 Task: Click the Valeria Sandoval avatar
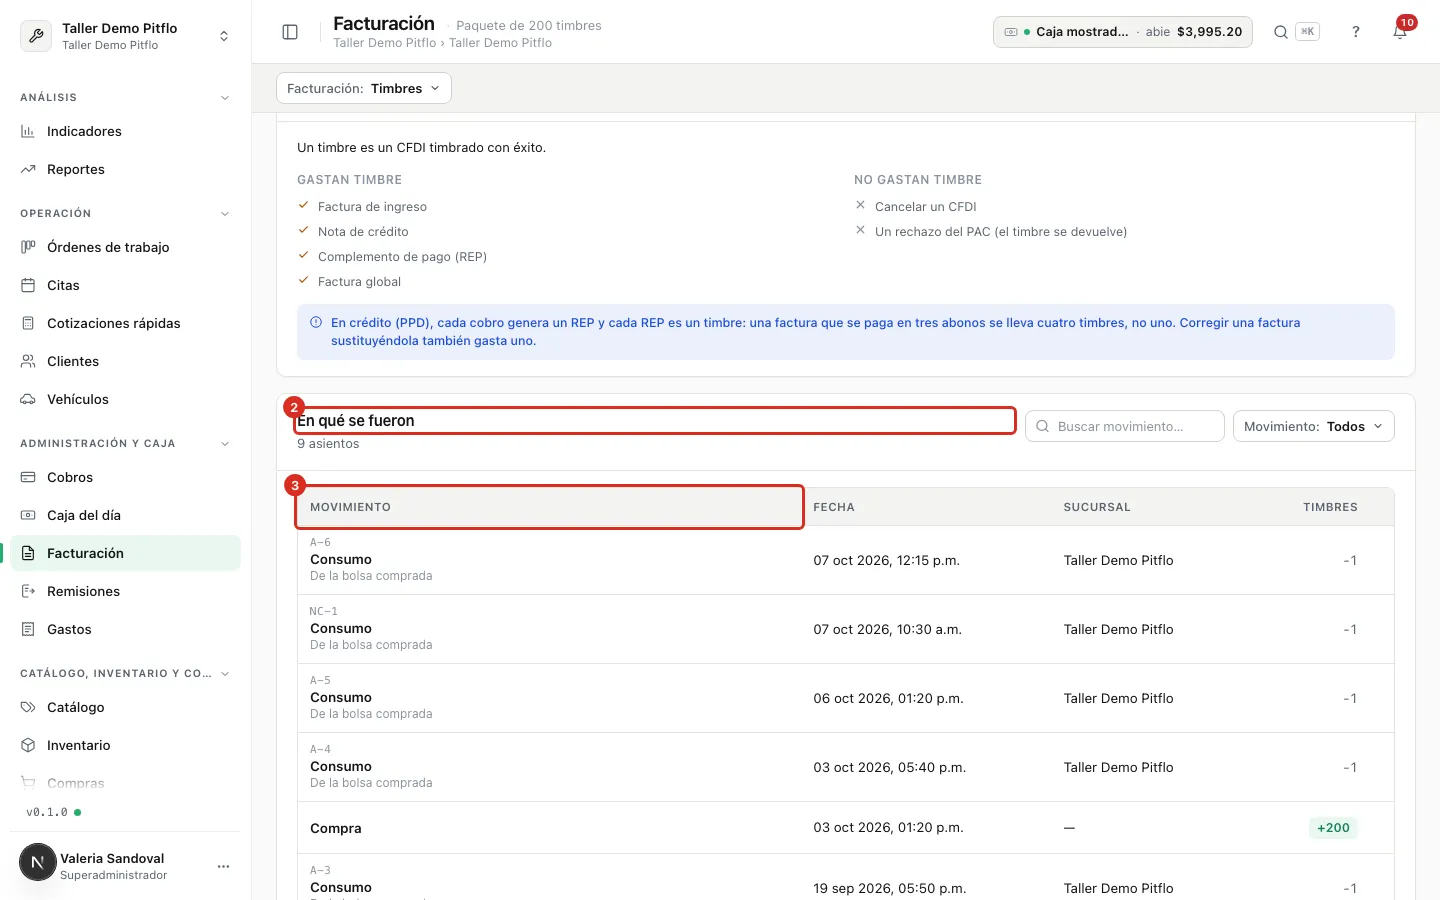tap(38, 862)
